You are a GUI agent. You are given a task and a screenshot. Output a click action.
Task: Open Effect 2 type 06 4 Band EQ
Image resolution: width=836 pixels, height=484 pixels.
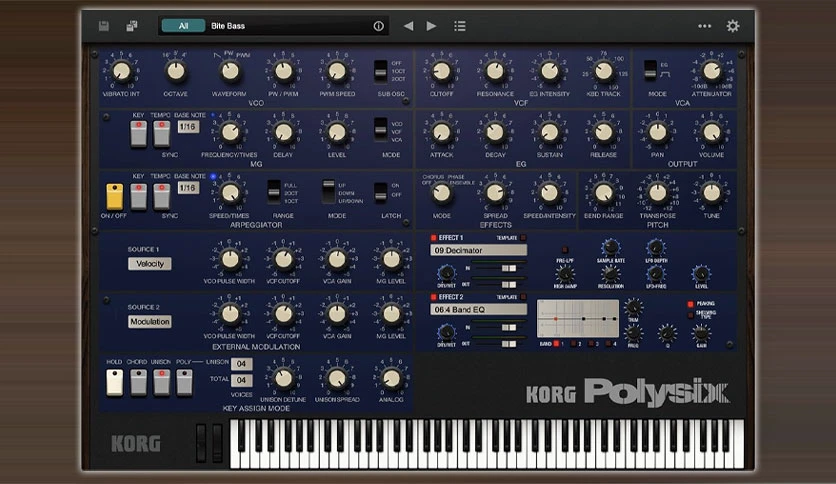point(478,309)
